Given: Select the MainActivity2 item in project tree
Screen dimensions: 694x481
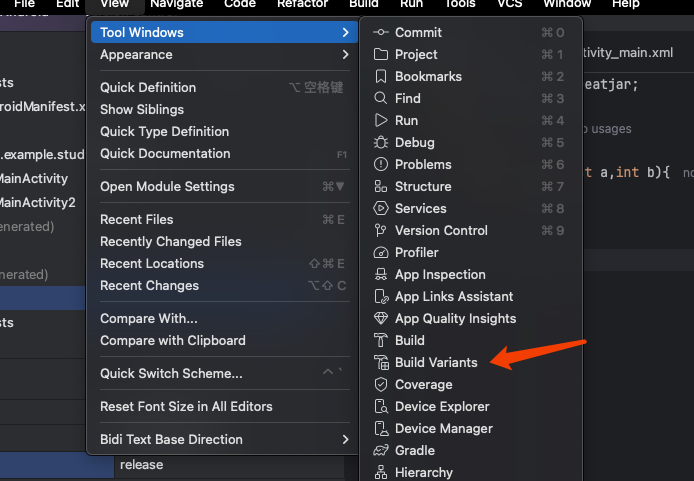Looking at the screenshot, I should 37,202.
